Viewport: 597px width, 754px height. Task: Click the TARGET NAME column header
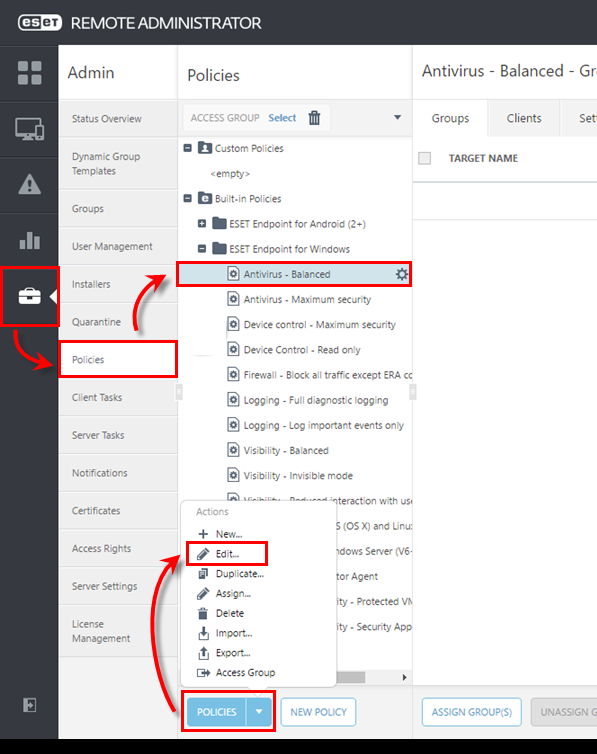pos(483,158)
